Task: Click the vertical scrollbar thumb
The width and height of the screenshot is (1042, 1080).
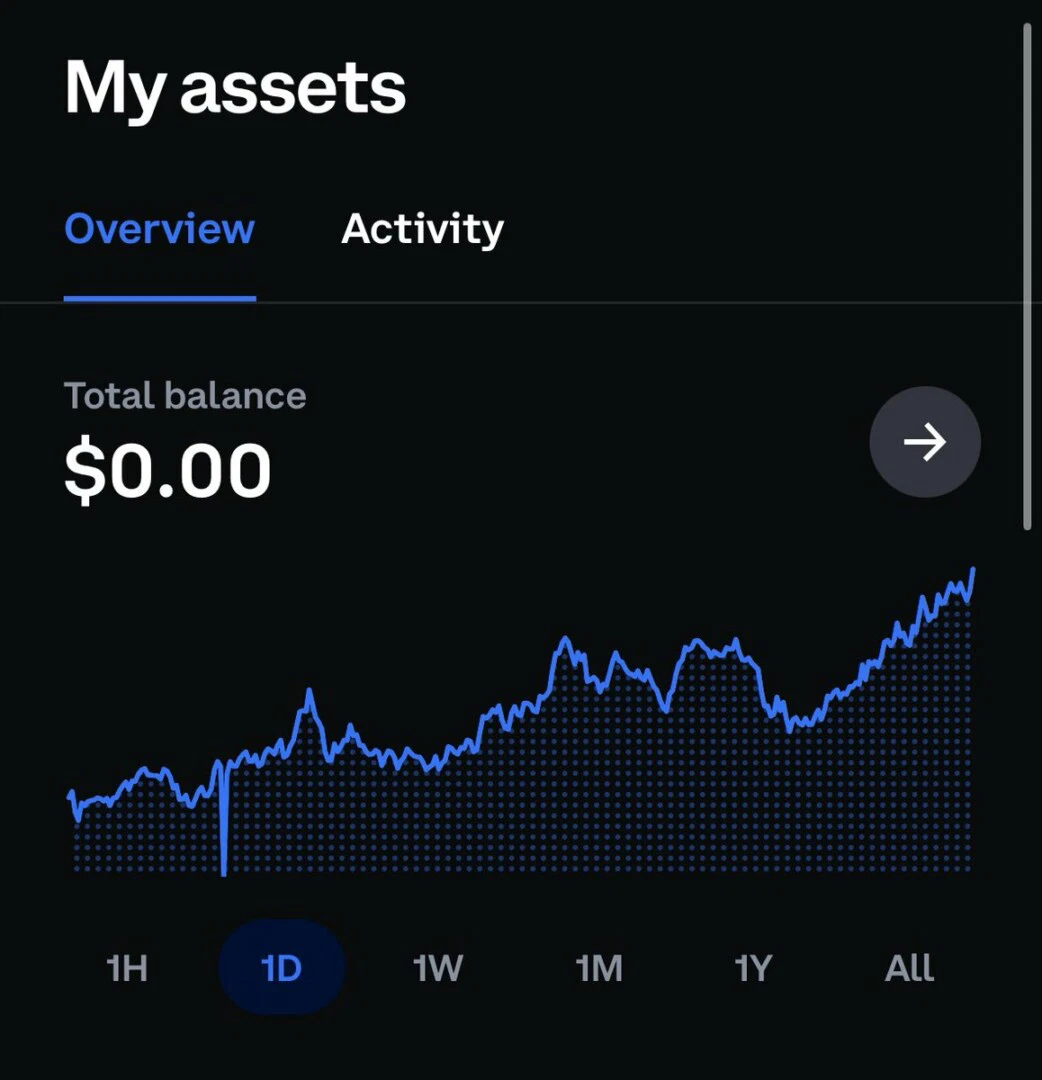Action: coord(1027,276)
